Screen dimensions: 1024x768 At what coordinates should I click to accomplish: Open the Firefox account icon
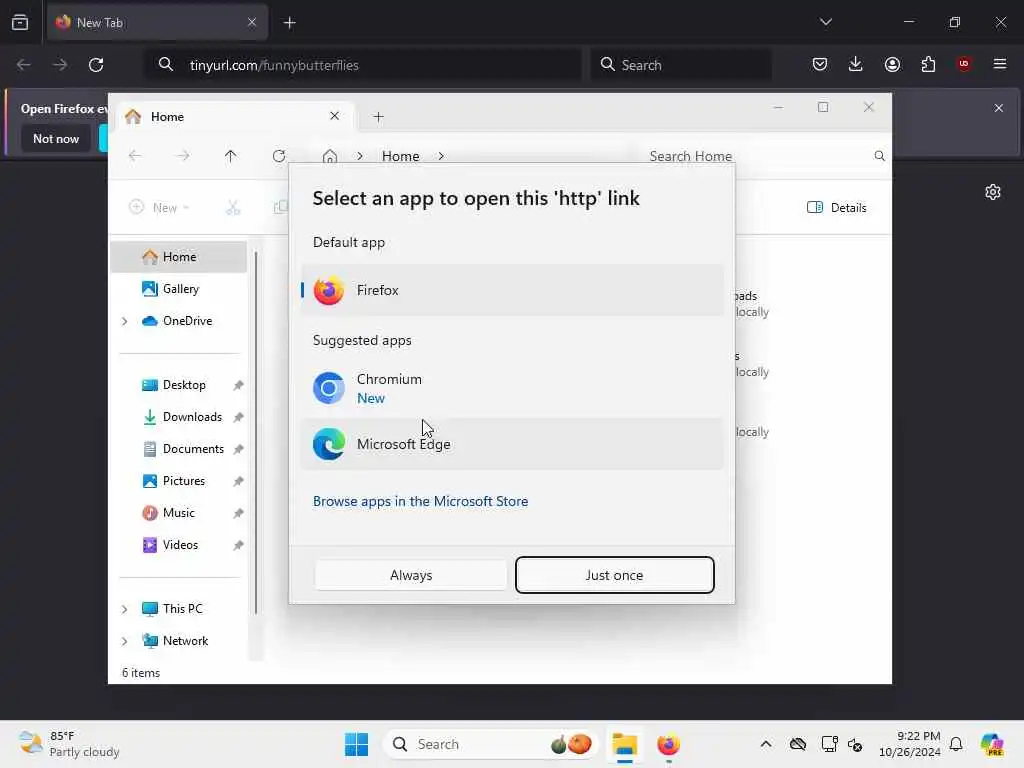click(892, 64)
